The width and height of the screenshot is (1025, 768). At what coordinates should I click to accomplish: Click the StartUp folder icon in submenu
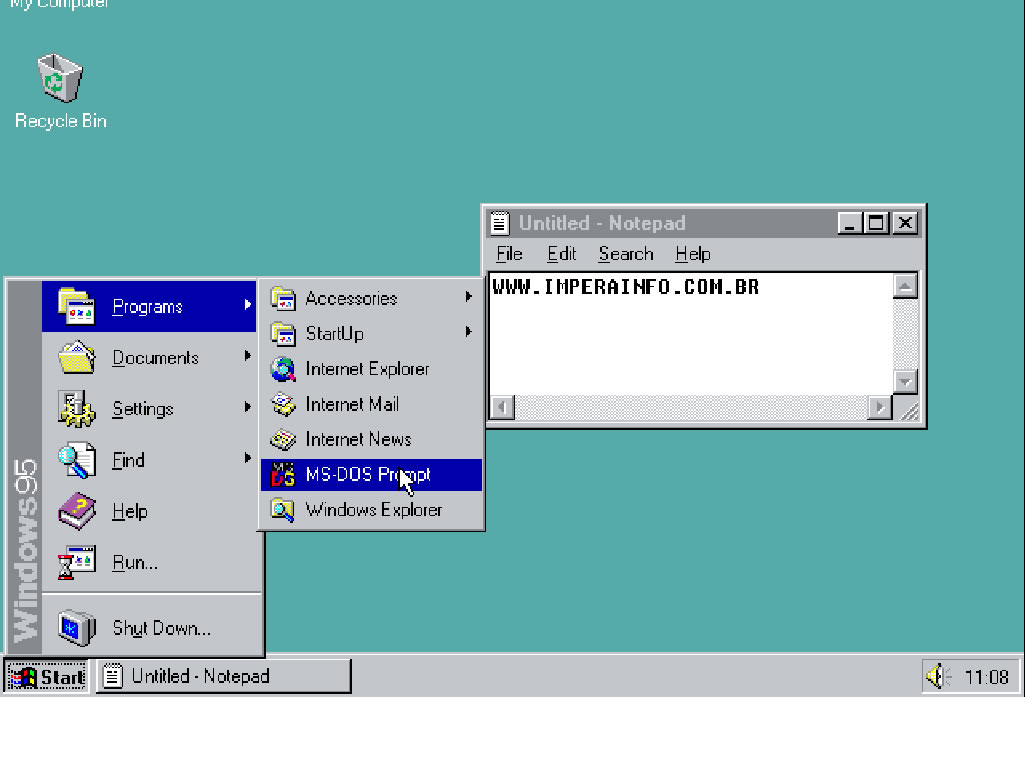(283, 334)
